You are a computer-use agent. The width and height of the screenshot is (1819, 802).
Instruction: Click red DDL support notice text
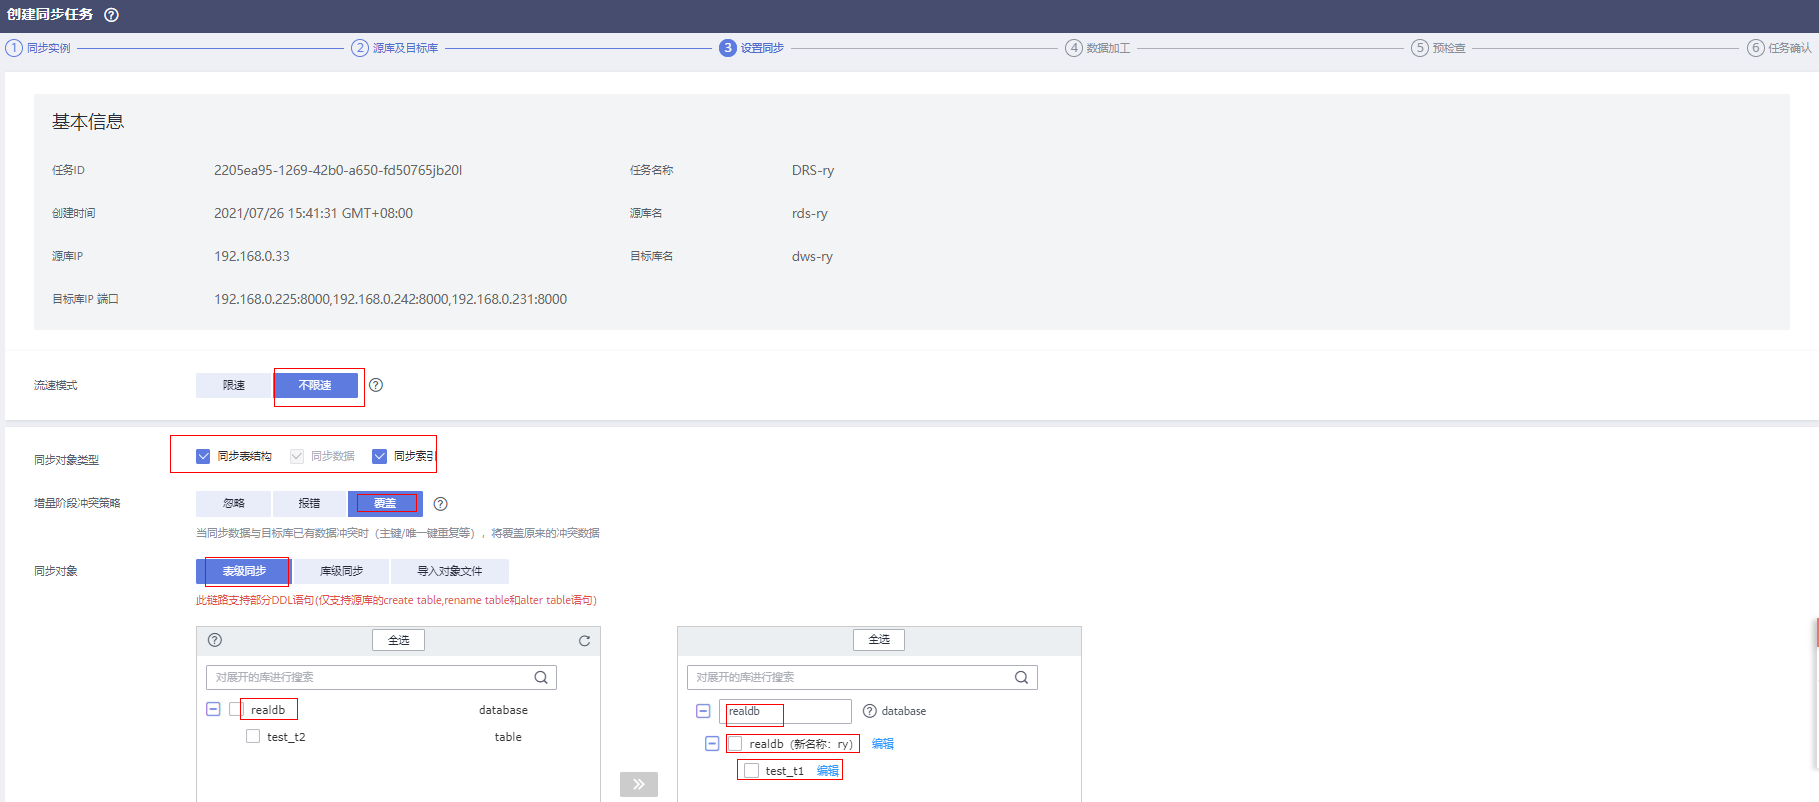(396, 600)
